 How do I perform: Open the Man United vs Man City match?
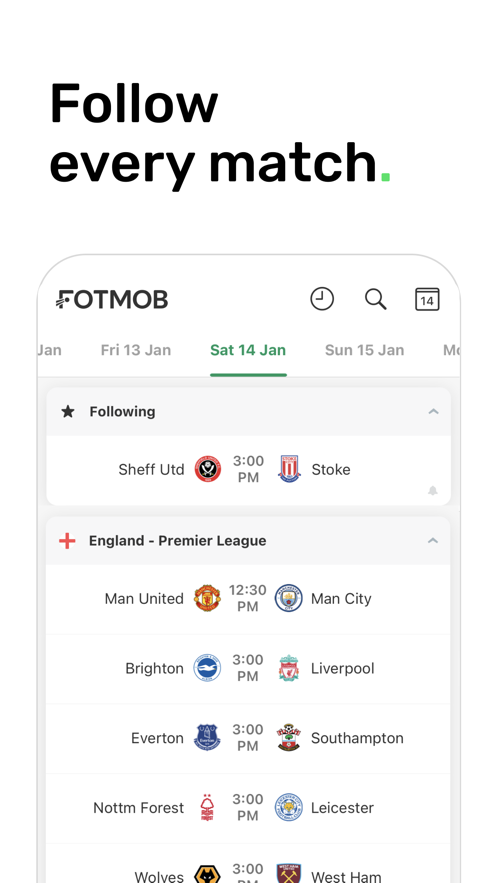click(248, 599)
